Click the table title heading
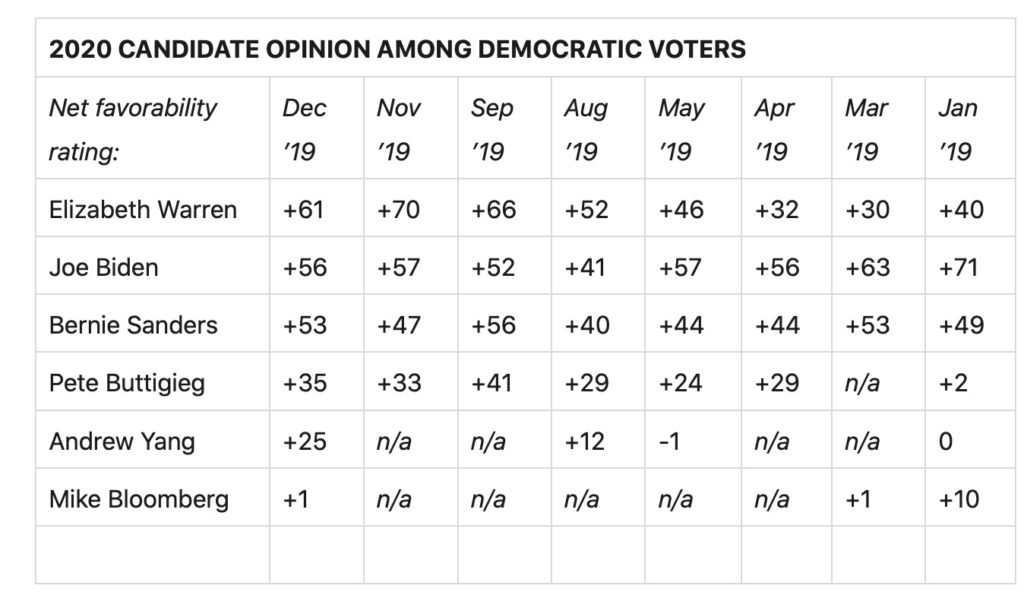Screen dimensions: 1024x595 pyautogui.click(x=397, y=49)
